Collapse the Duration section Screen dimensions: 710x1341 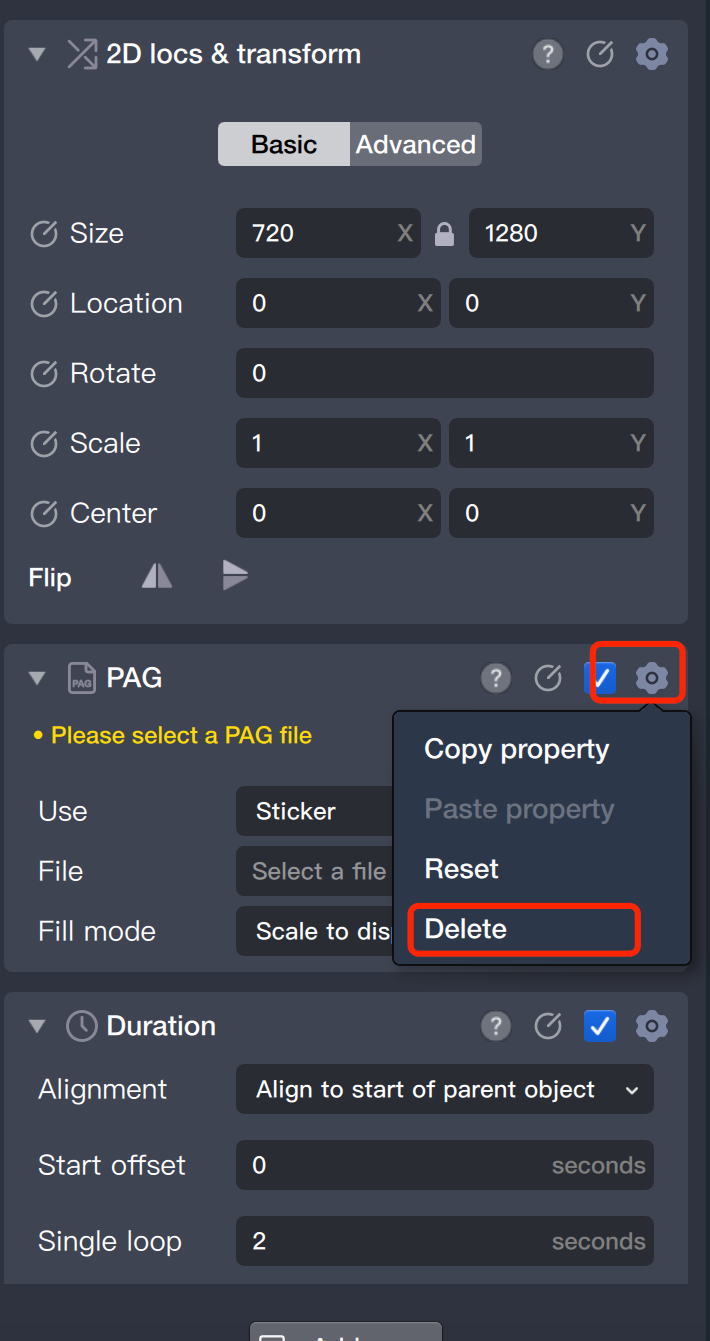click(x=38, y=1026)
